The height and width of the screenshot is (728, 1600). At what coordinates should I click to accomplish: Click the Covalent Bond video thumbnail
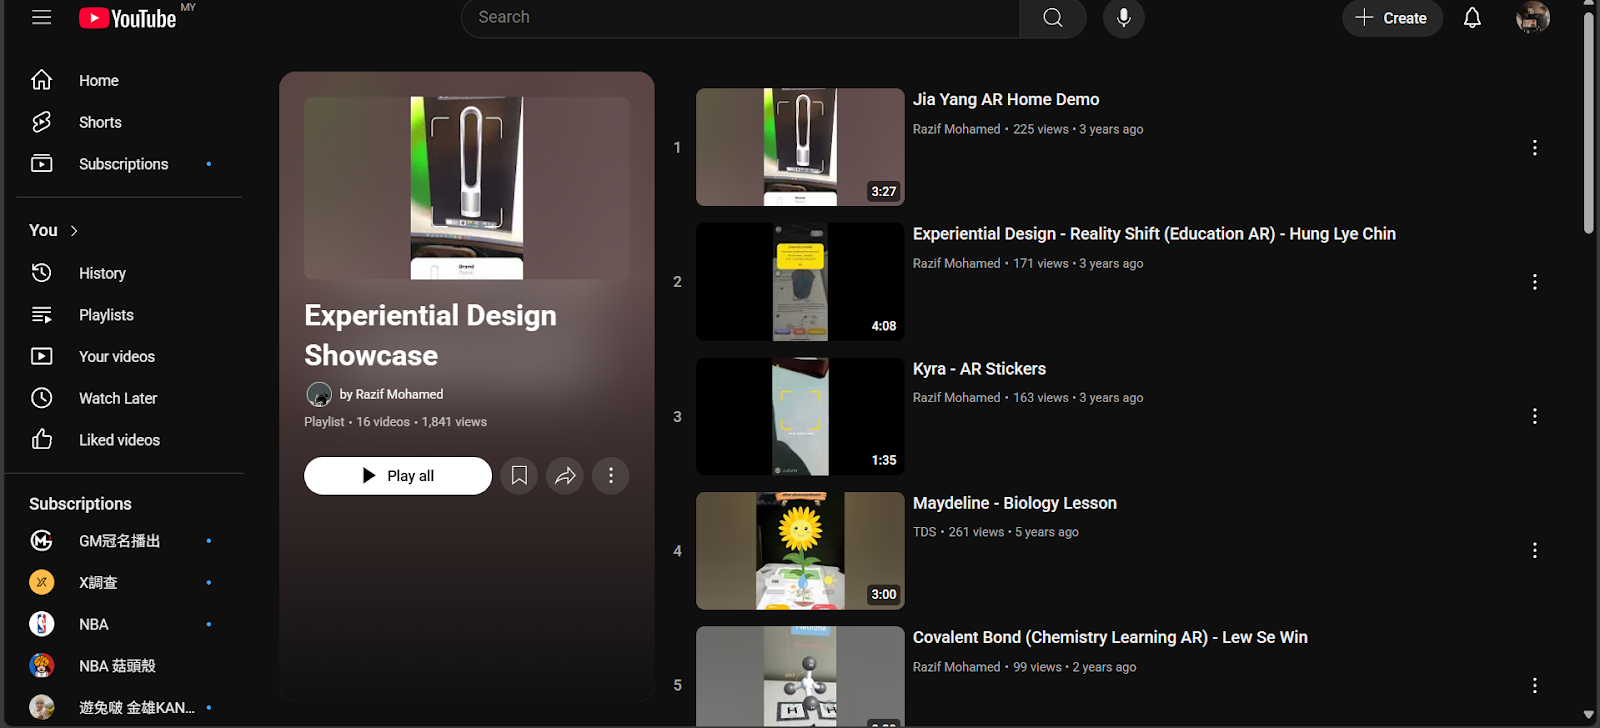tap(800, 677)
